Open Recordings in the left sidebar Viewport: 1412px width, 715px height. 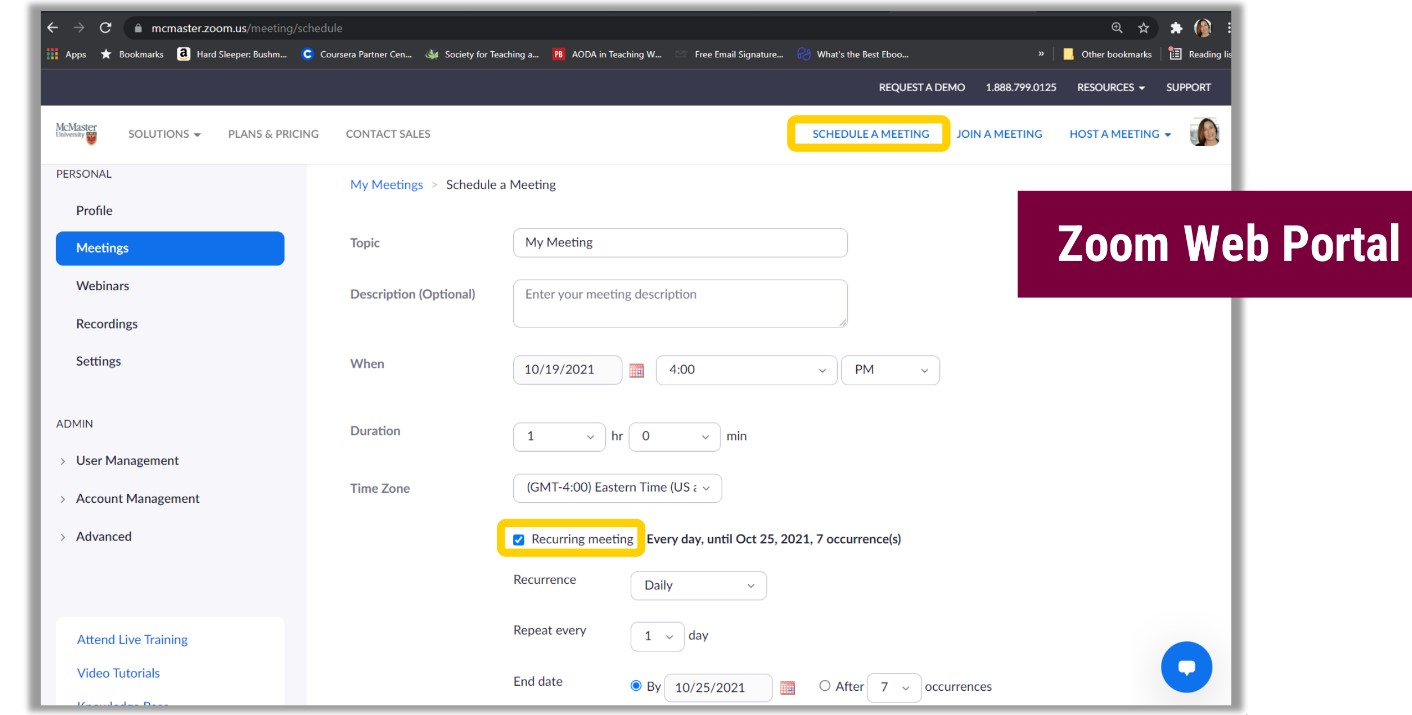pos(107,324)
